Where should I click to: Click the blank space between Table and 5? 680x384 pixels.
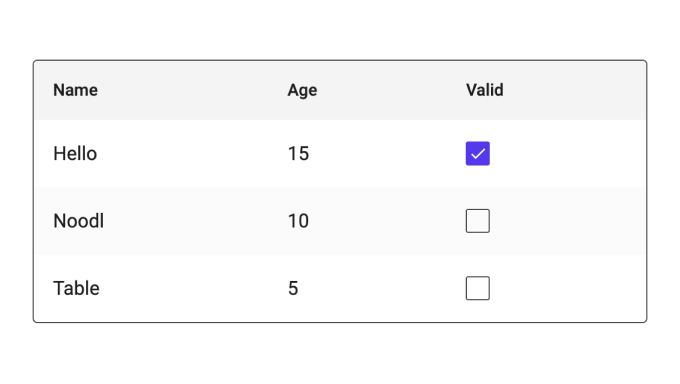tap(193, 288)
